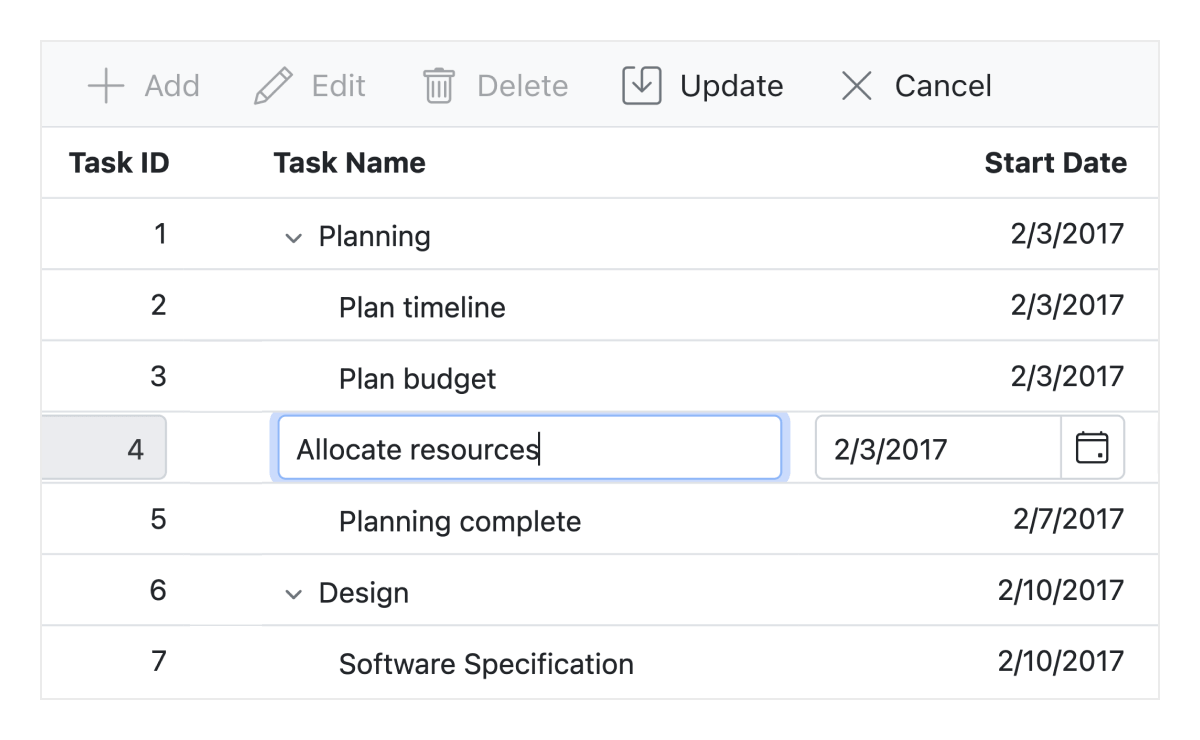
Task: Click the chevron next to Design
Action: coord(292,592)
